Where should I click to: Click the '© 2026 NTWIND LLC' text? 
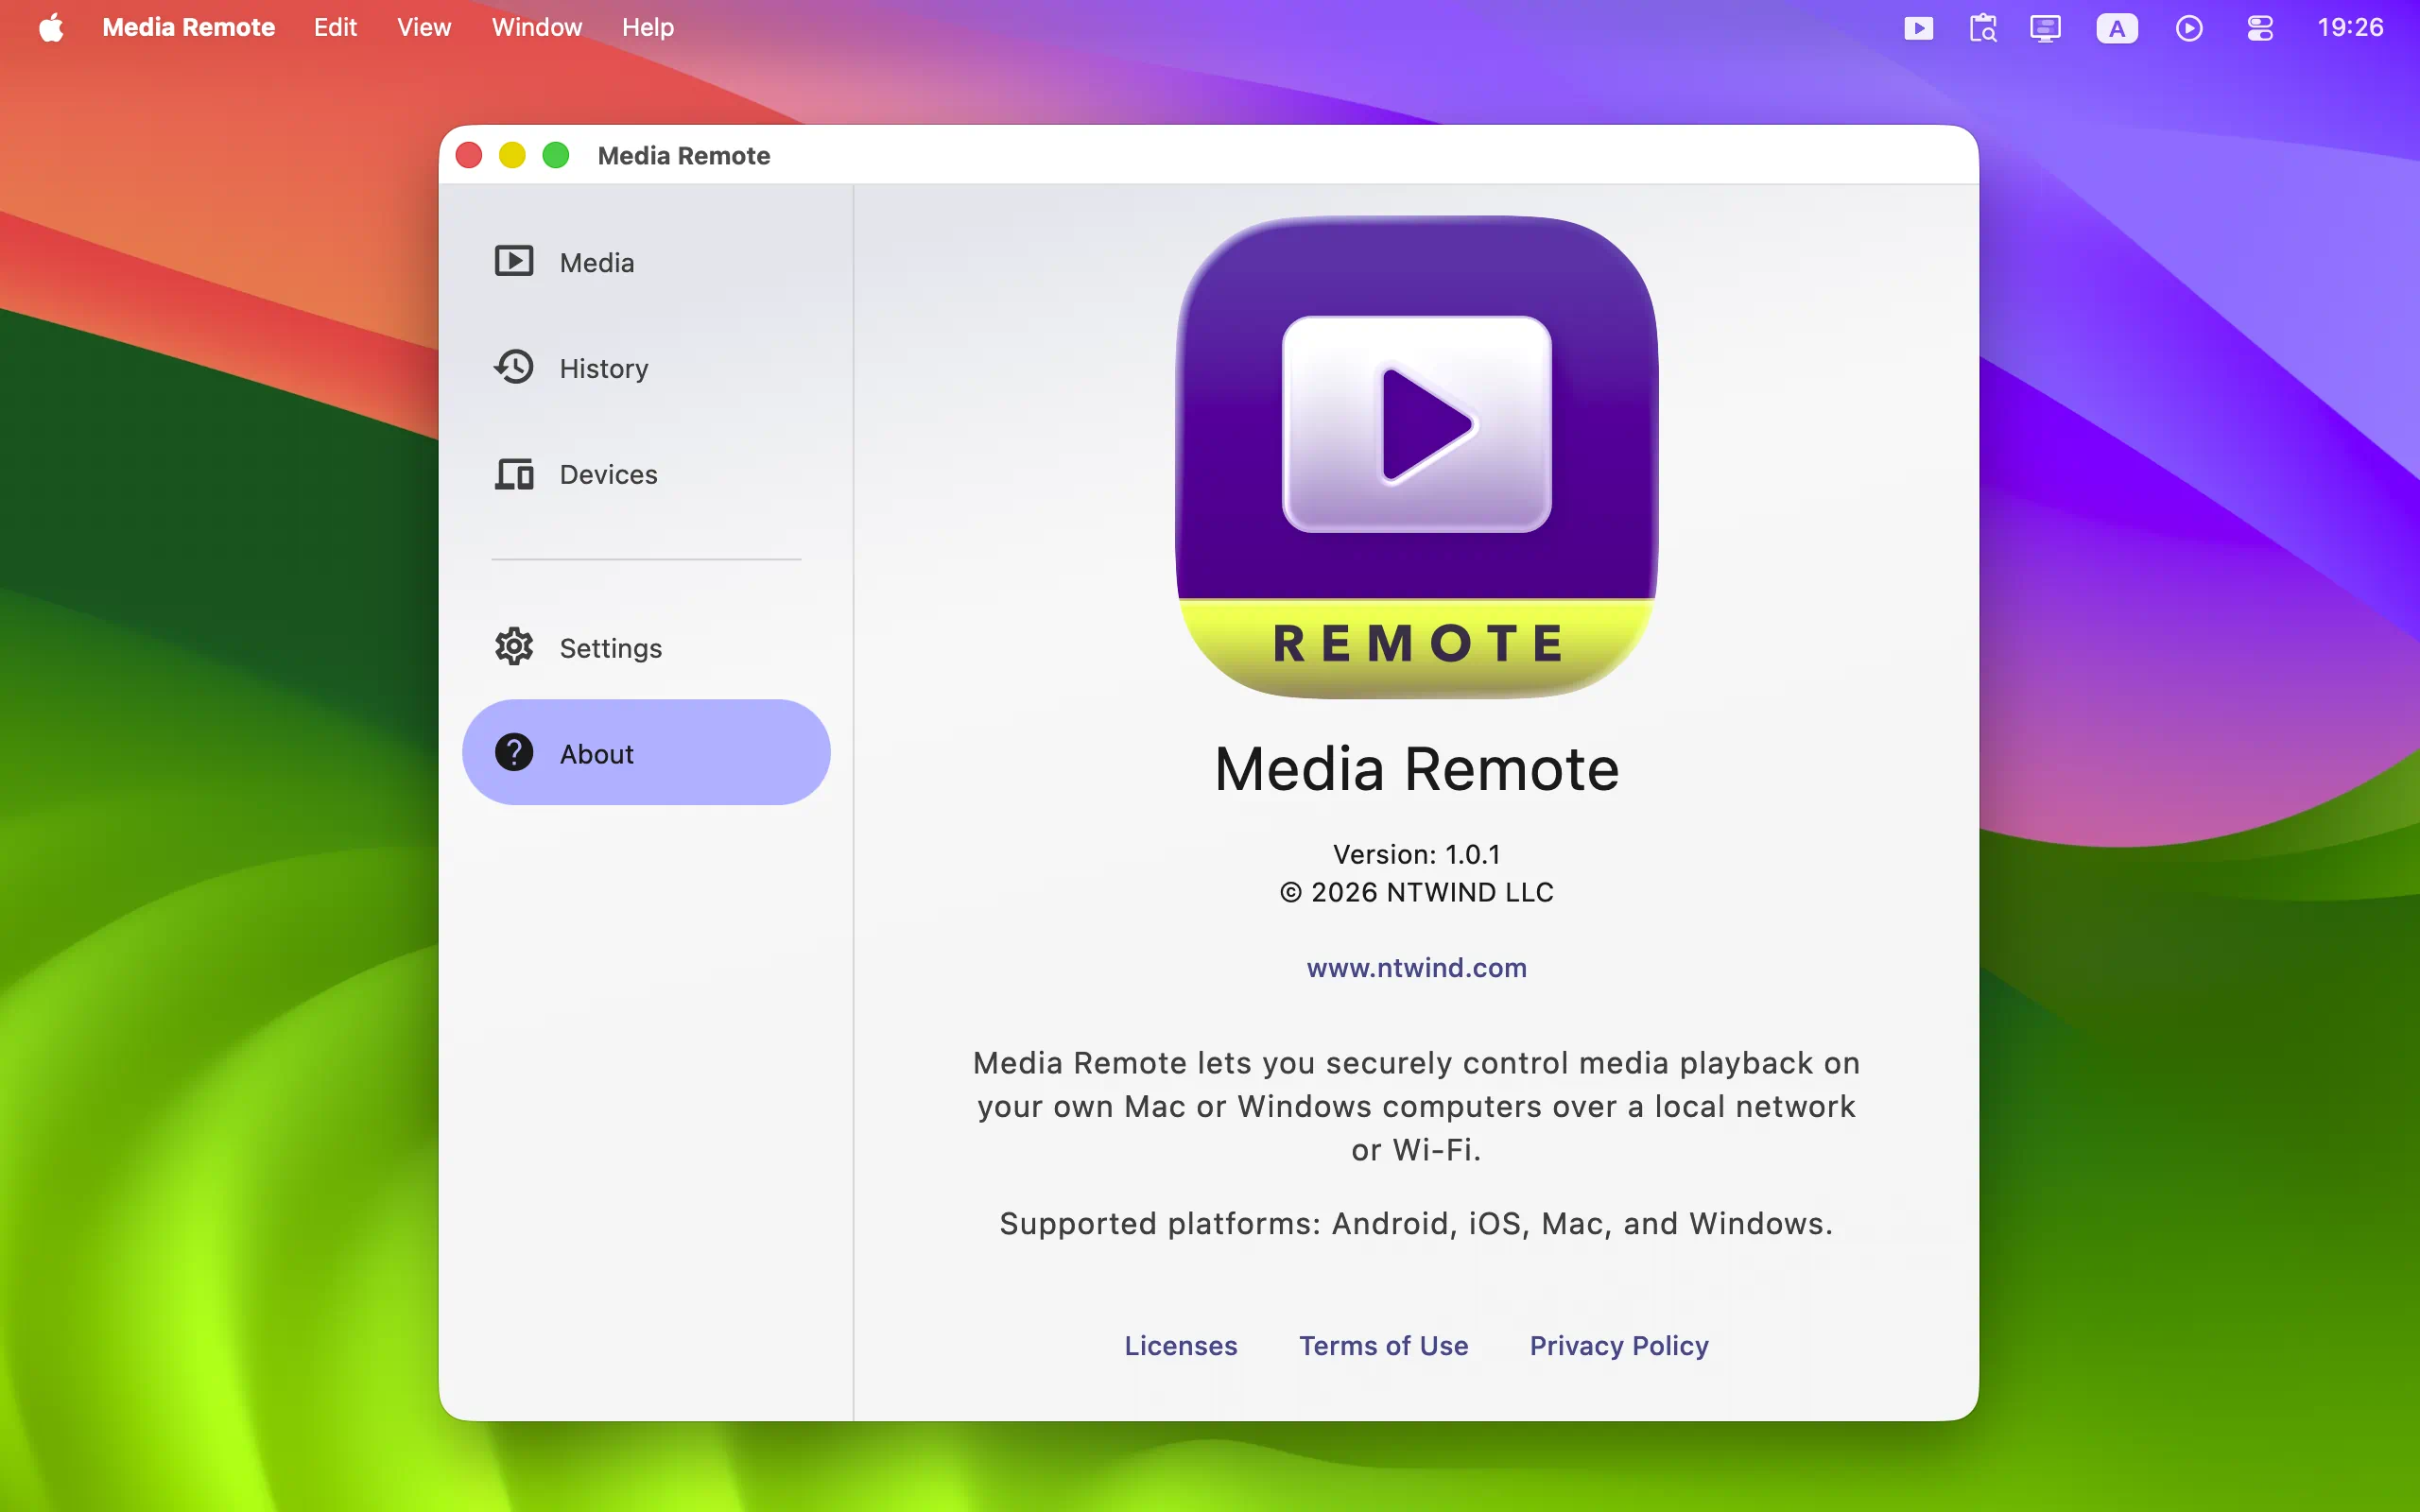pyautogui.click(x=1416, y=892)
